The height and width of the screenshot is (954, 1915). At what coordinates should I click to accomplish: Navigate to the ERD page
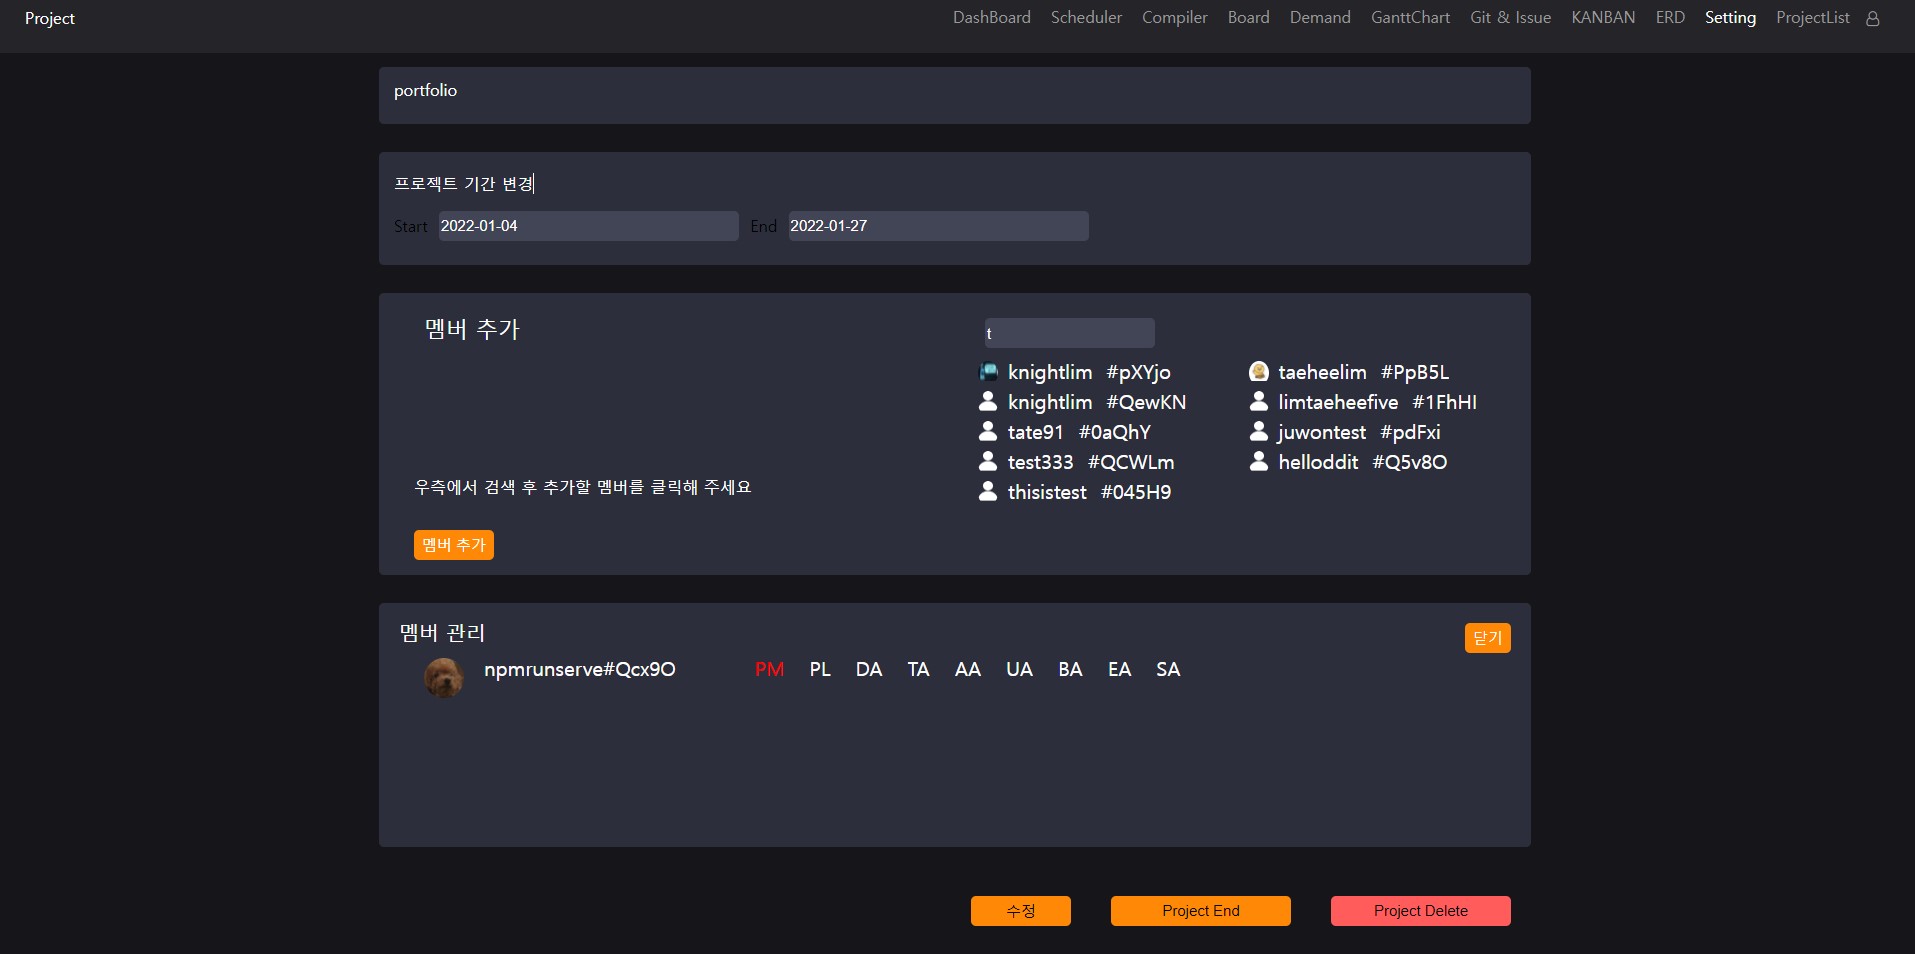[x=1668, y=17]
